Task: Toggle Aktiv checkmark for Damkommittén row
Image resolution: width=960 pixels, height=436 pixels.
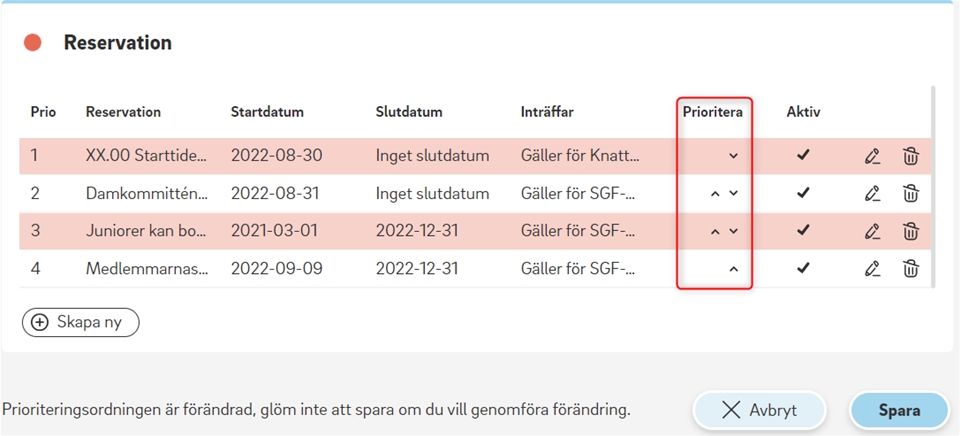Action: (x=803, y=194)
